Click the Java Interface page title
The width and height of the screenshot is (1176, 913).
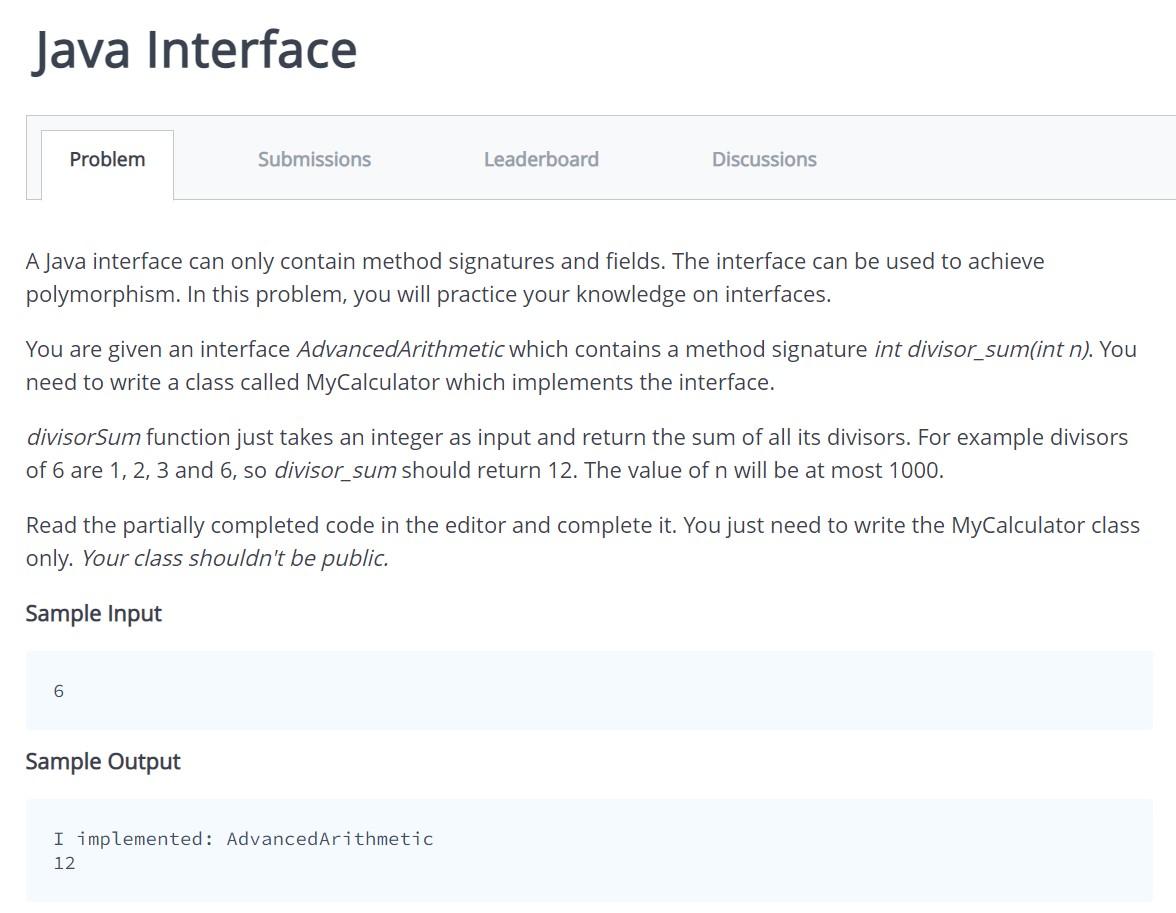tap(195, 48)
